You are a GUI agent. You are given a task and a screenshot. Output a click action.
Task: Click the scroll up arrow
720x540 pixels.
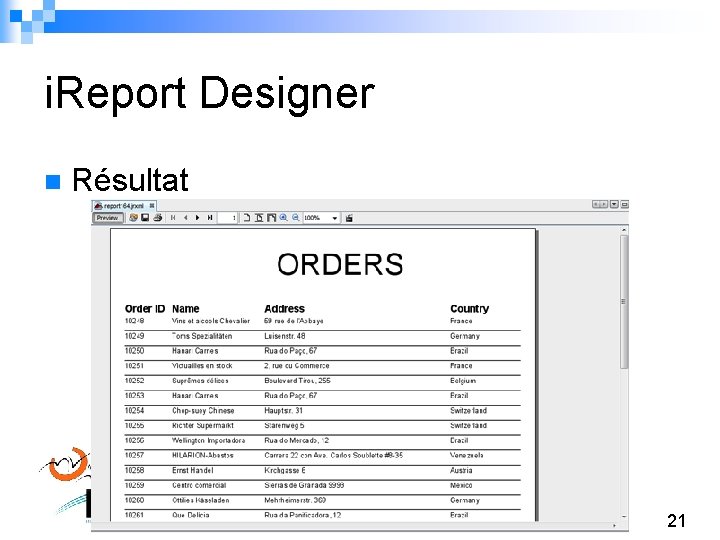coord(624,230)
